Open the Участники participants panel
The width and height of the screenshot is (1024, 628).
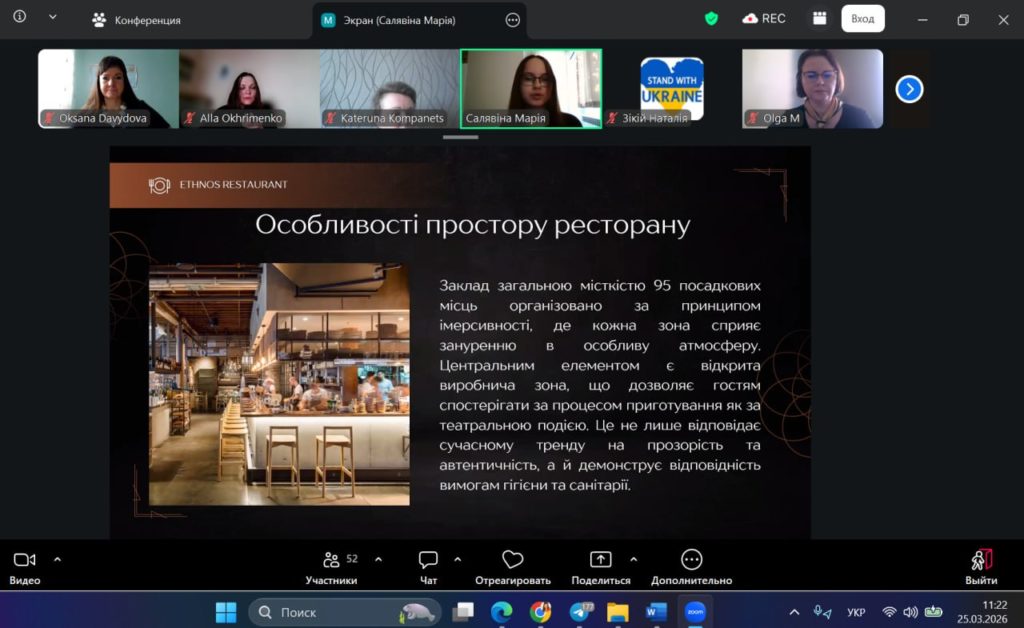[x=331, y=561]
